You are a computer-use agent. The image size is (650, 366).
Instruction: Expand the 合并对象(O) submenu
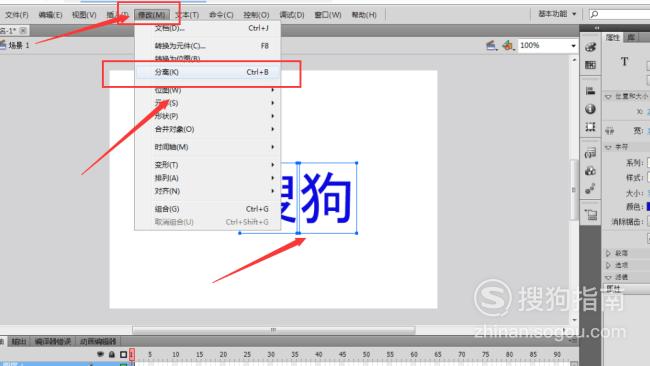pyautogui.click(x=208, y=129)
